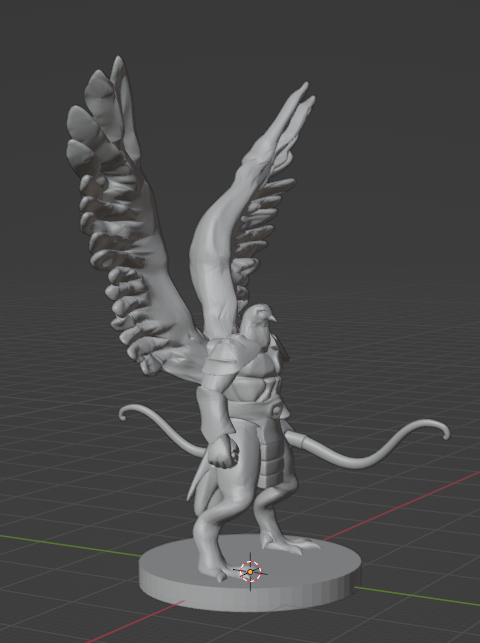The width and height of the screenshot is (480, 643).
Task: Click the red-white 3D cursor crosshair
Action: (250, 572)
